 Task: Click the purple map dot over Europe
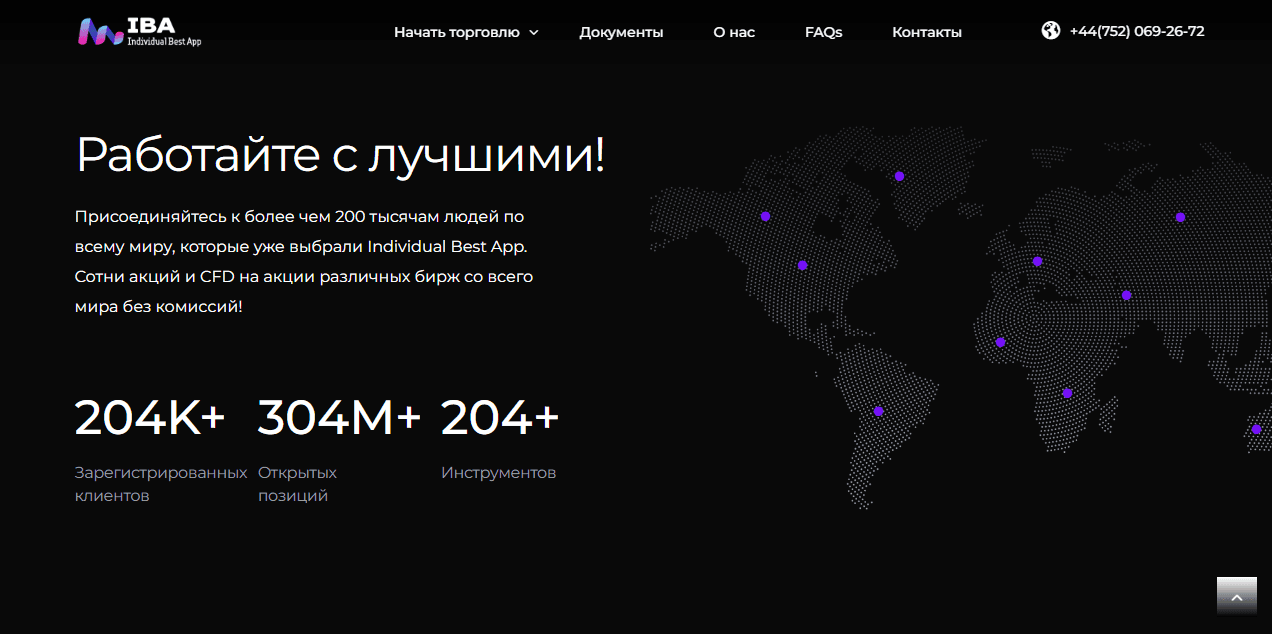pyautogui.click(x=1037, y=261)
